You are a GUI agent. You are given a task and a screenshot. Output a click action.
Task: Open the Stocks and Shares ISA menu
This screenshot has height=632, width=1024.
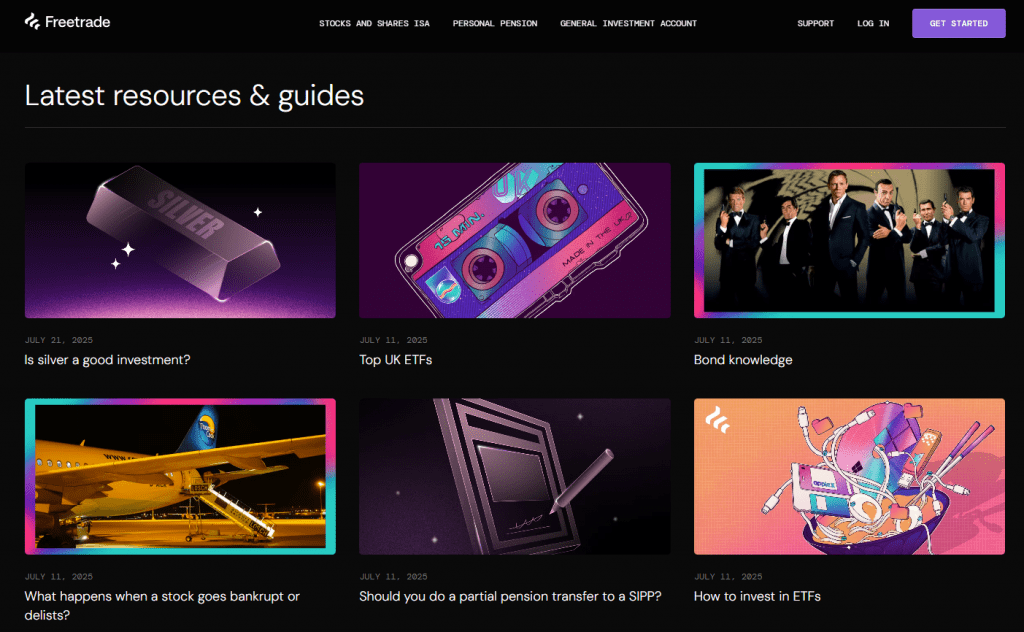point(374,24)
